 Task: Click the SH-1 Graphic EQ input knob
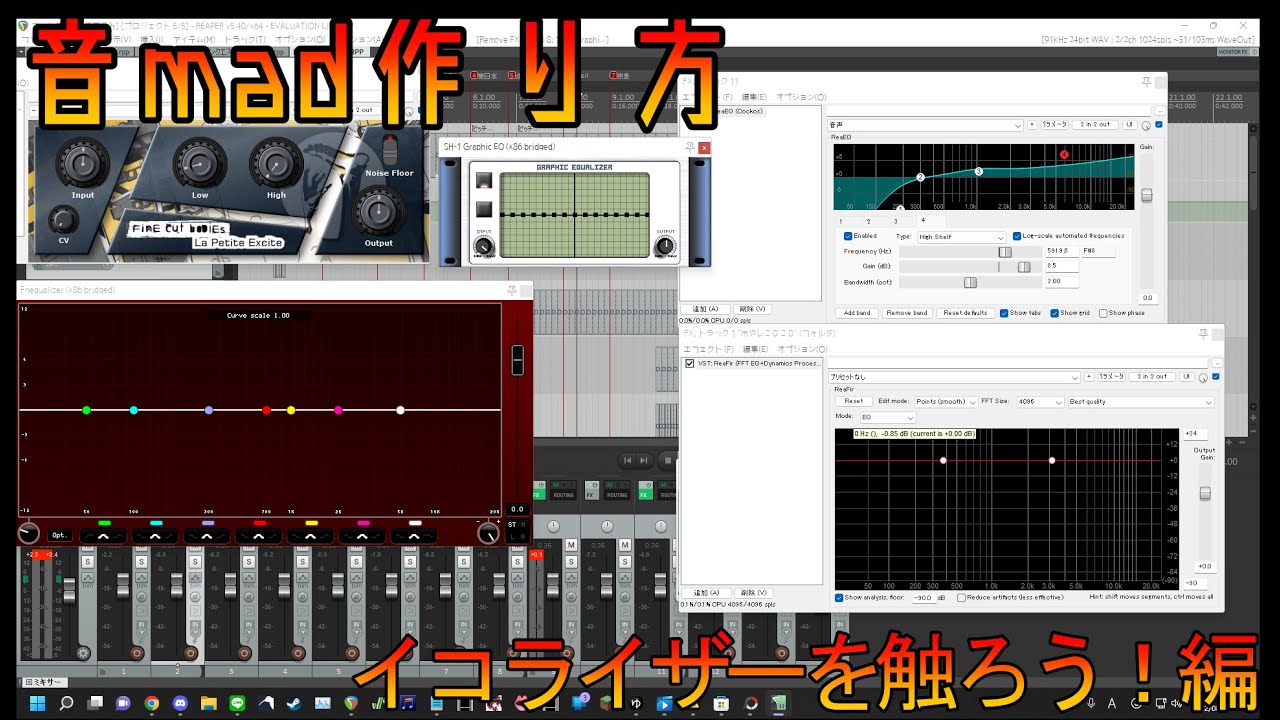click(x=483, y=246)
